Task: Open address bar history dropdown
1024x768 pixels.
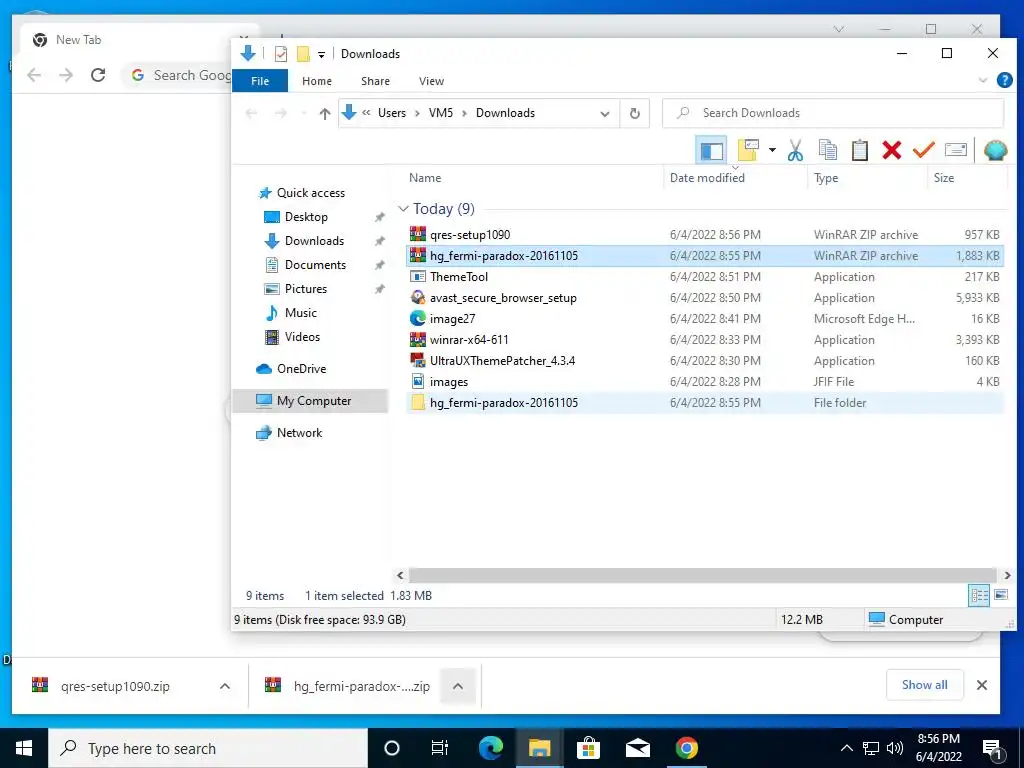Action: coord(605,114)
